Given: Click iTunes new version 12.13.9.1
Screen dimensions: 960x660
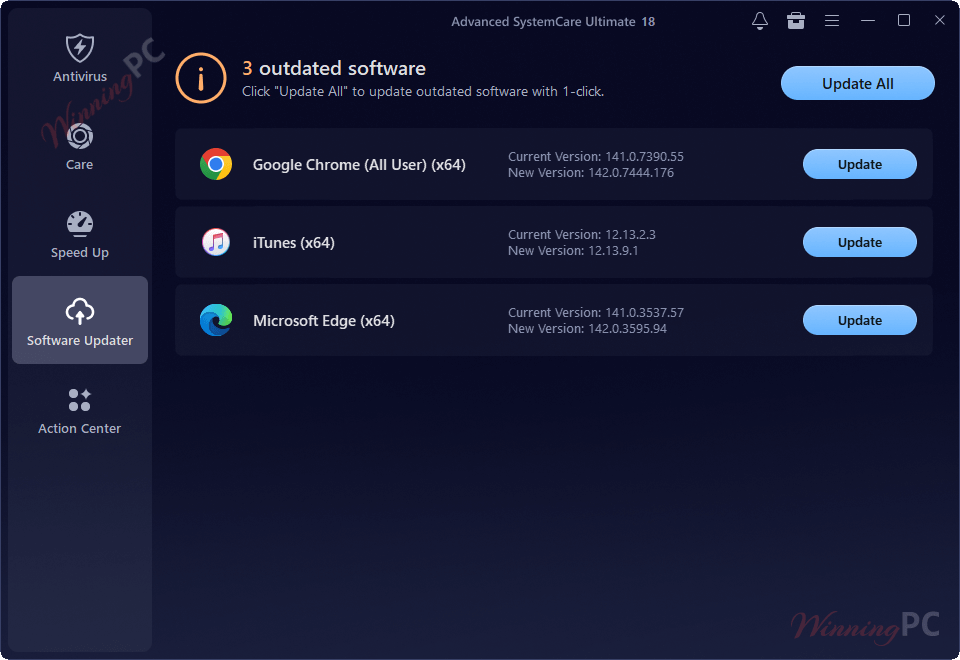Looking at the screenshot, I should pyautogui.click(x=573, y=250).
